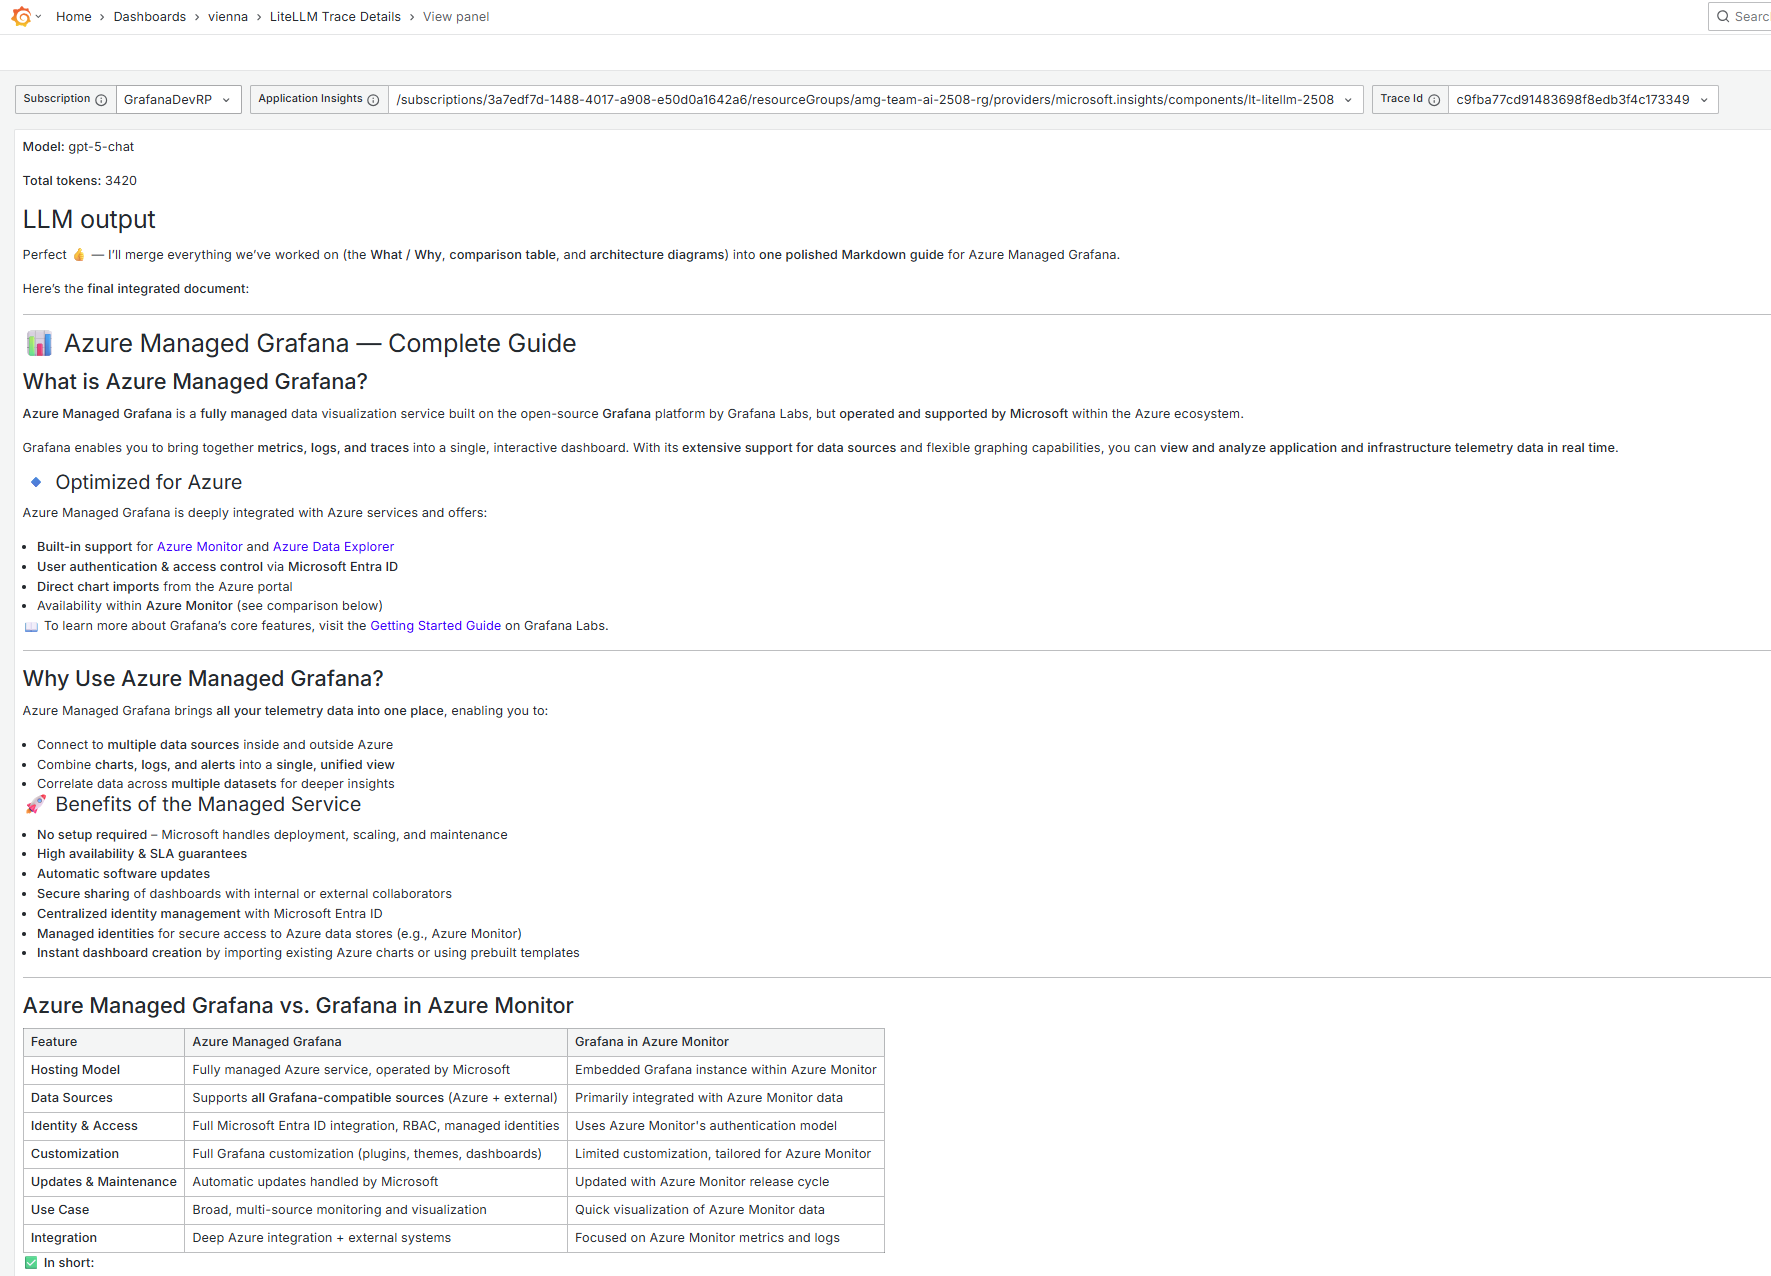This screenshot has width=1771, height=1276.
Task: Click the 'High availability & SLA guarantees' bullet
Action: tap(142, 854)
